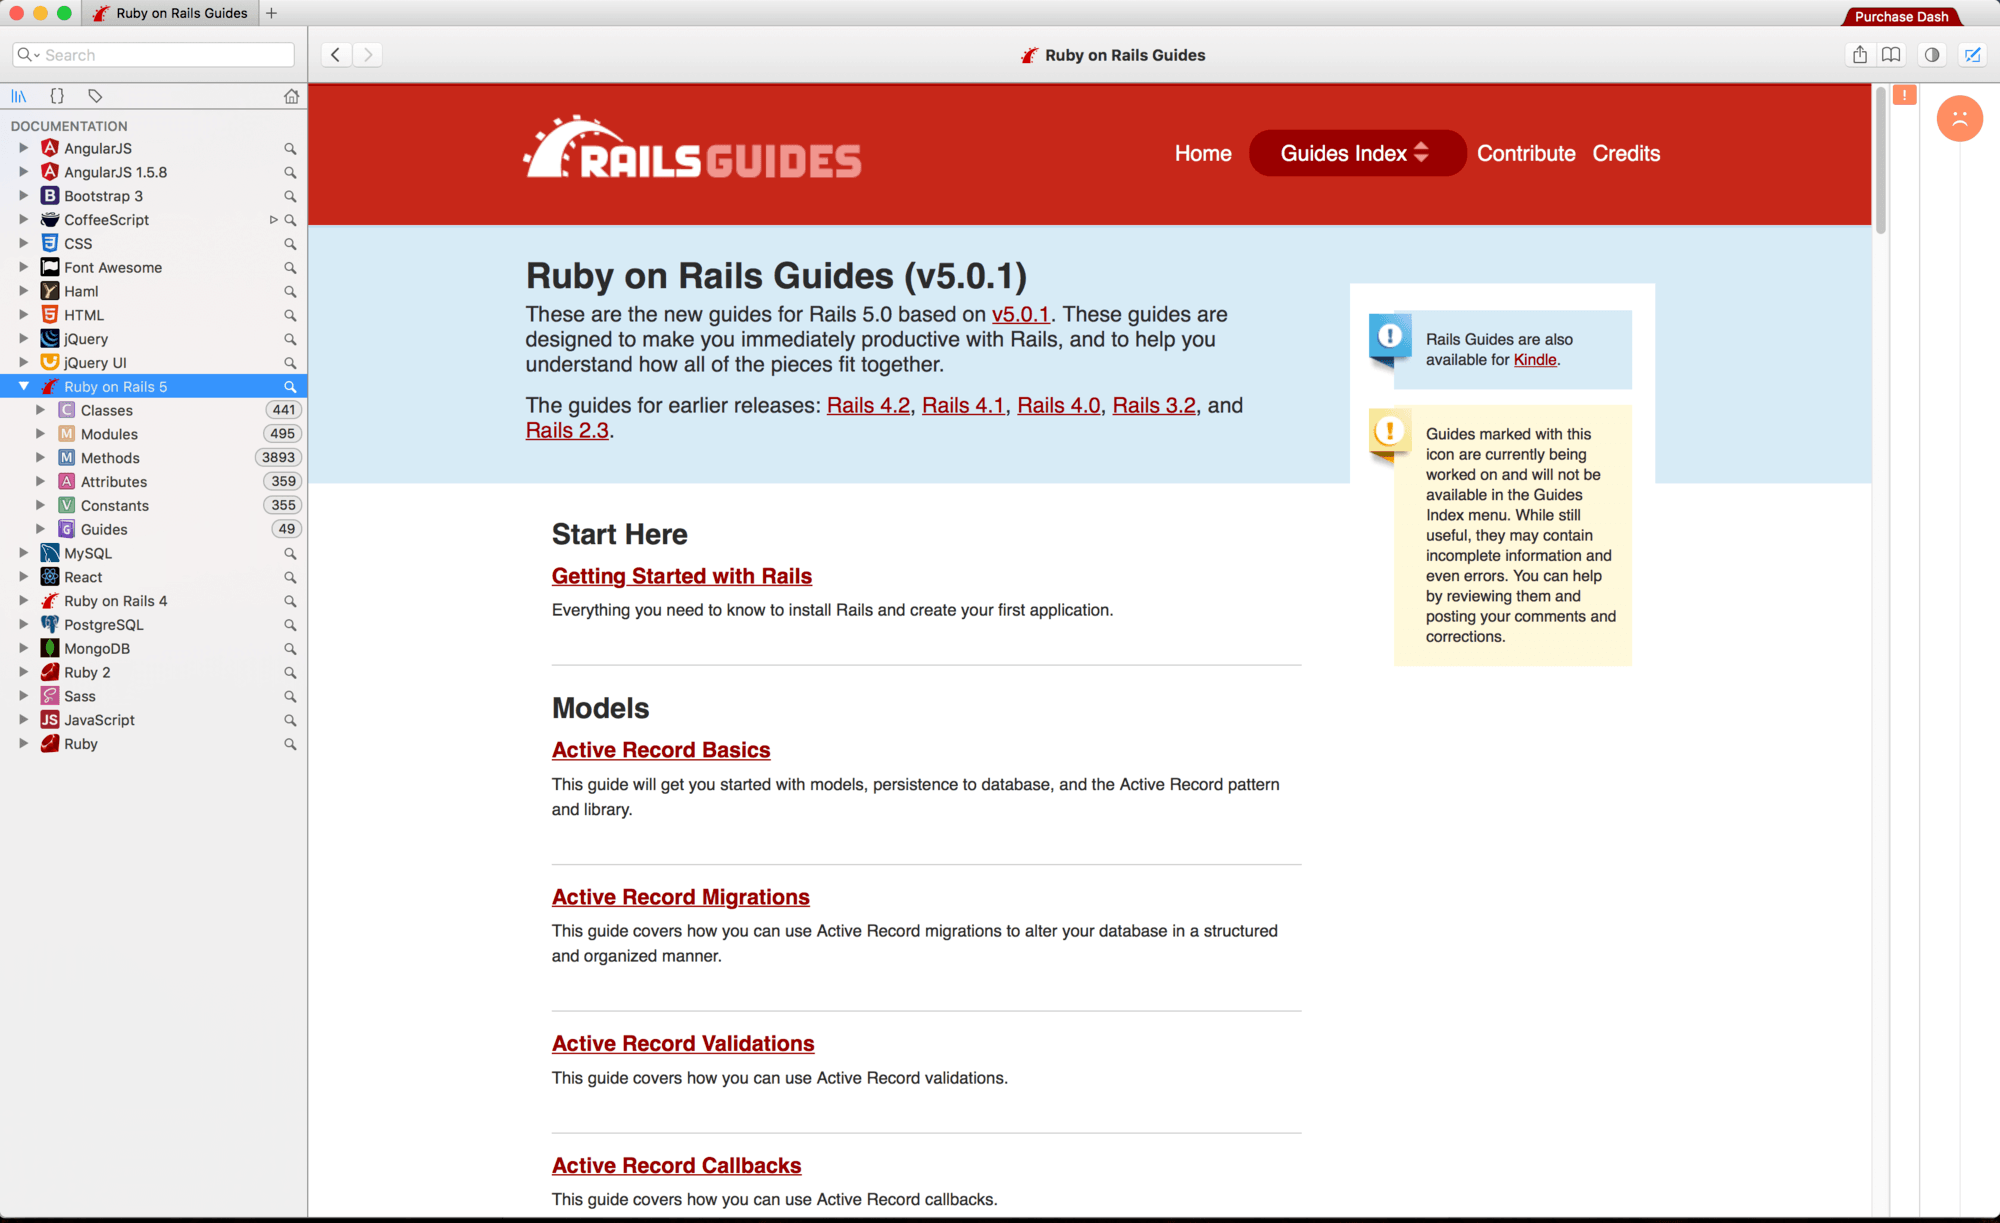This screenshot has height=1223, width=2000.
Task: Open the Active Record Validations link
Action: point(683,1043)
